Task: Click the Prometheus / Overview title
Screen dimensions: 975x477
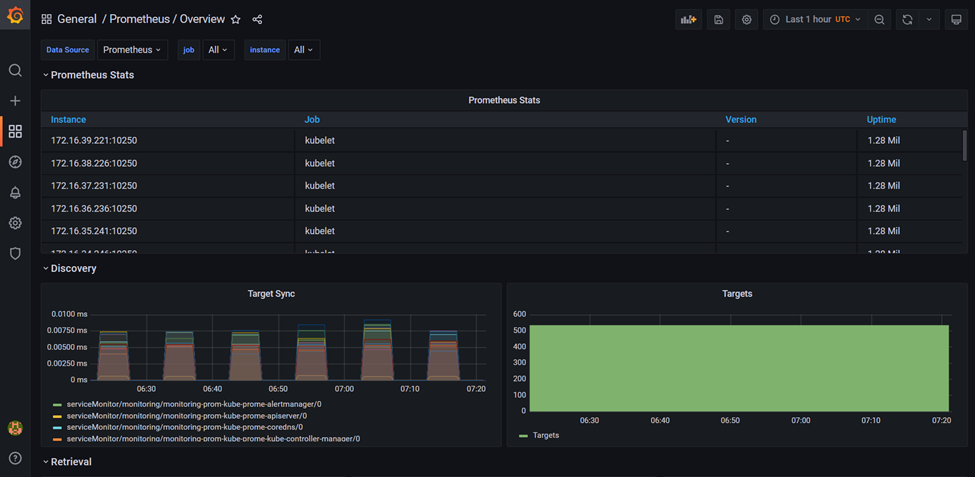Action: pyautogui.click(x=167, y=19)
